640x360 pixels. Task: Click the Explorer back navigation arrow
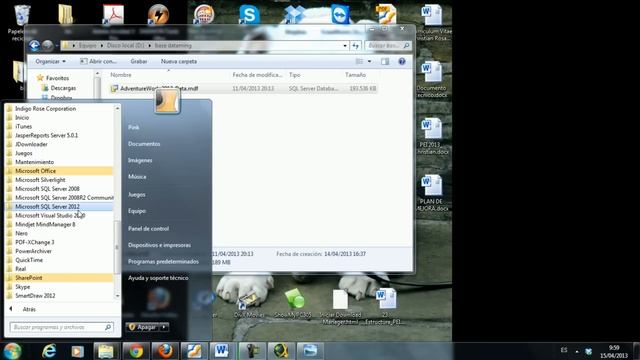(x=34, y=46)
